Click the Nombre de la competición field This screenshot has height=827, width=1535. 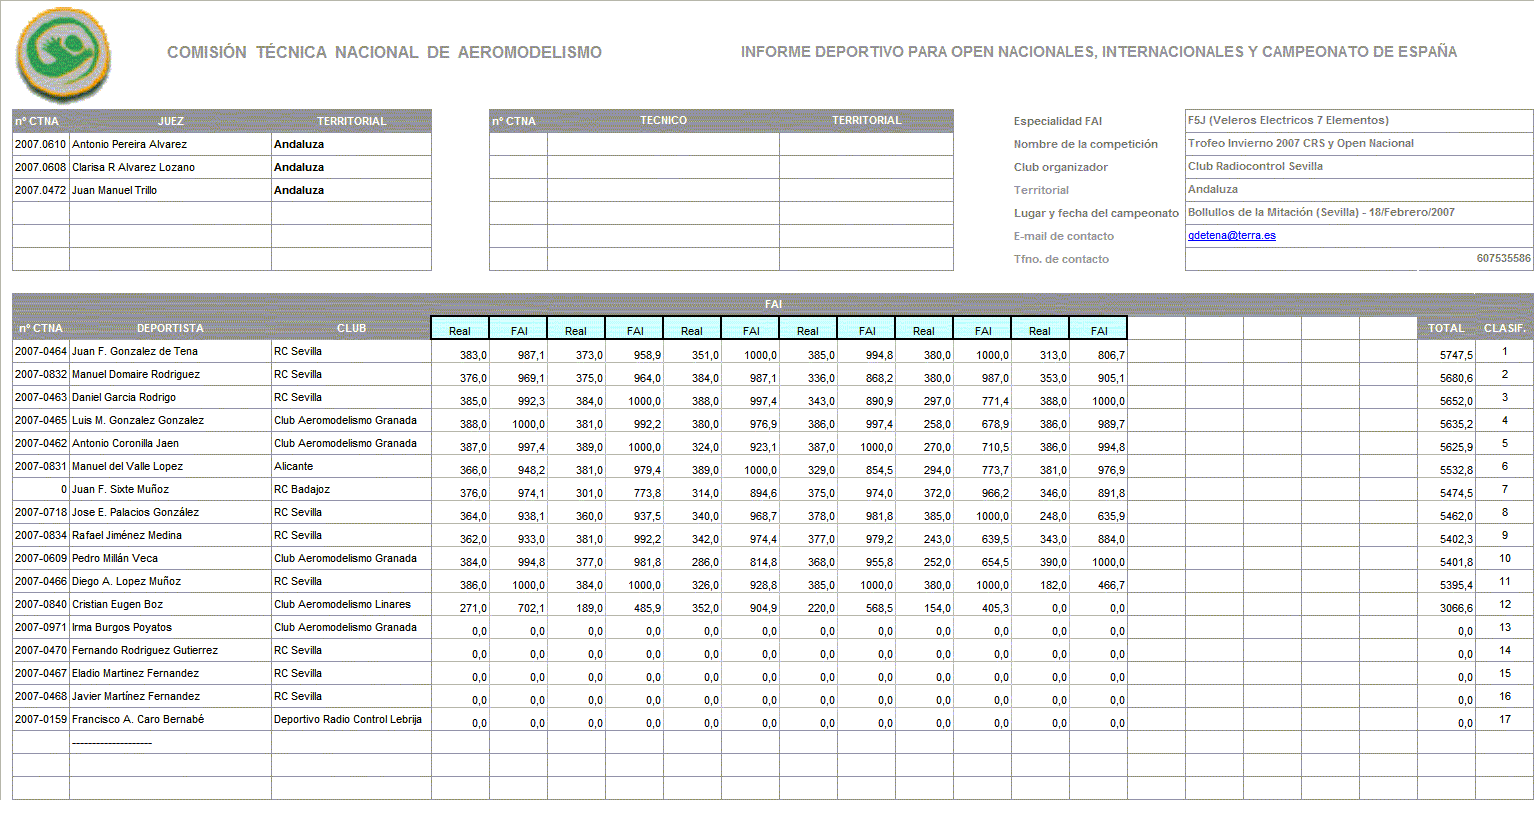(1300, 144)
